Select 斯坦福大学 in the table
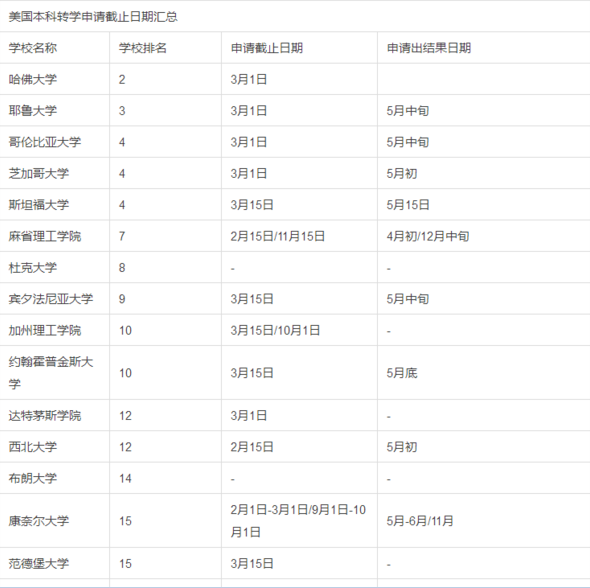590x588 pixels. click(x=39, y=205)
